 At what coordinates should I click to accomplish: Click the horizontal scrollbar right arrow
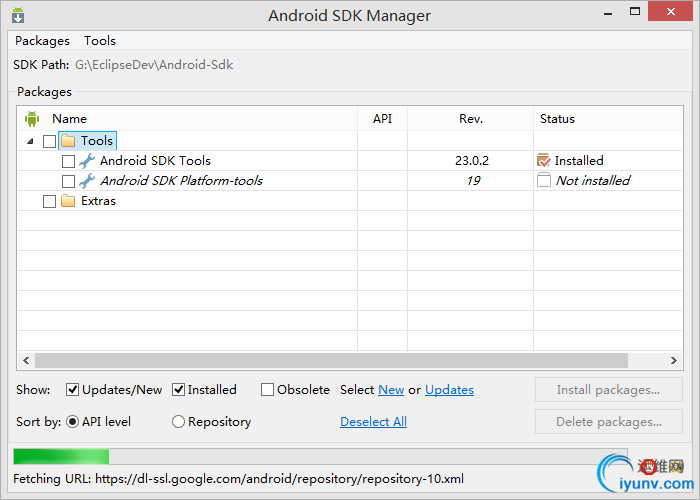click(x=674, y=360)
